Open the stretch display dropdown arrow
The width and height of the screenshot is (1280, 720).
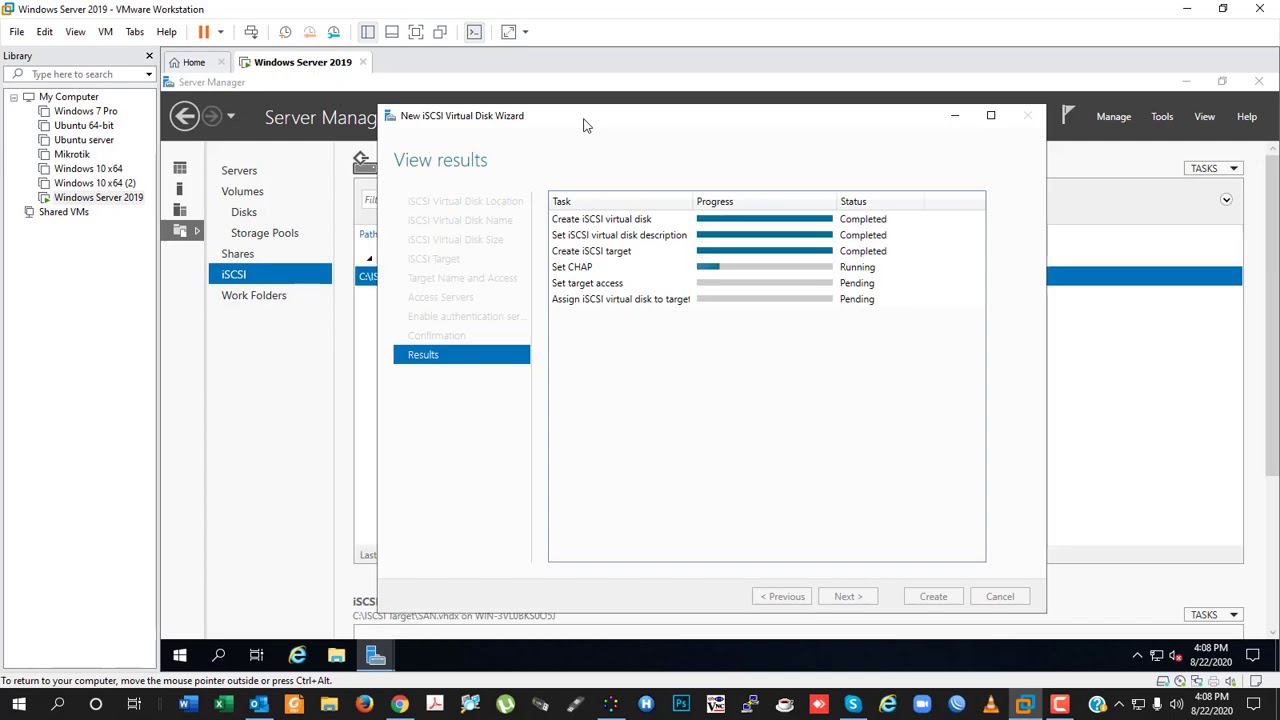point(525,32)
